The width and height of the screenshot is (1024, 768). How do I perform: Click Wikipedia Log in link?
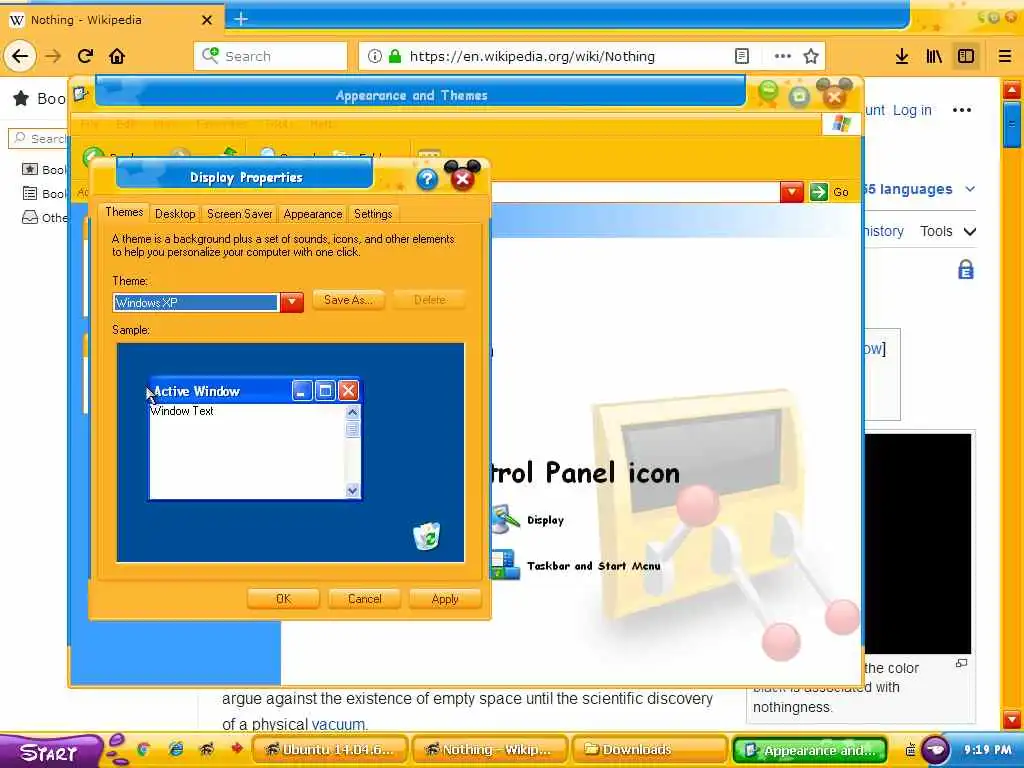(912, 110)
